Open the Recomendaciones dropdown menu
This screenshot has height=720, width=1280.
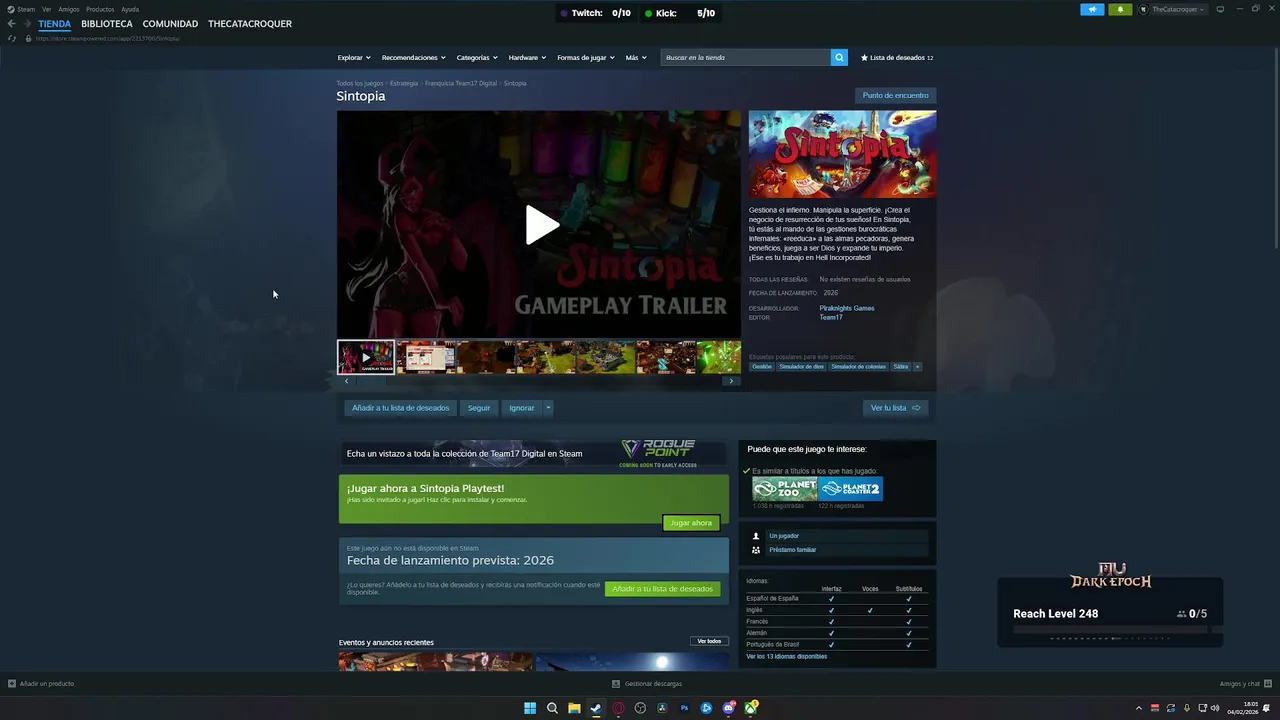(413, 58)
